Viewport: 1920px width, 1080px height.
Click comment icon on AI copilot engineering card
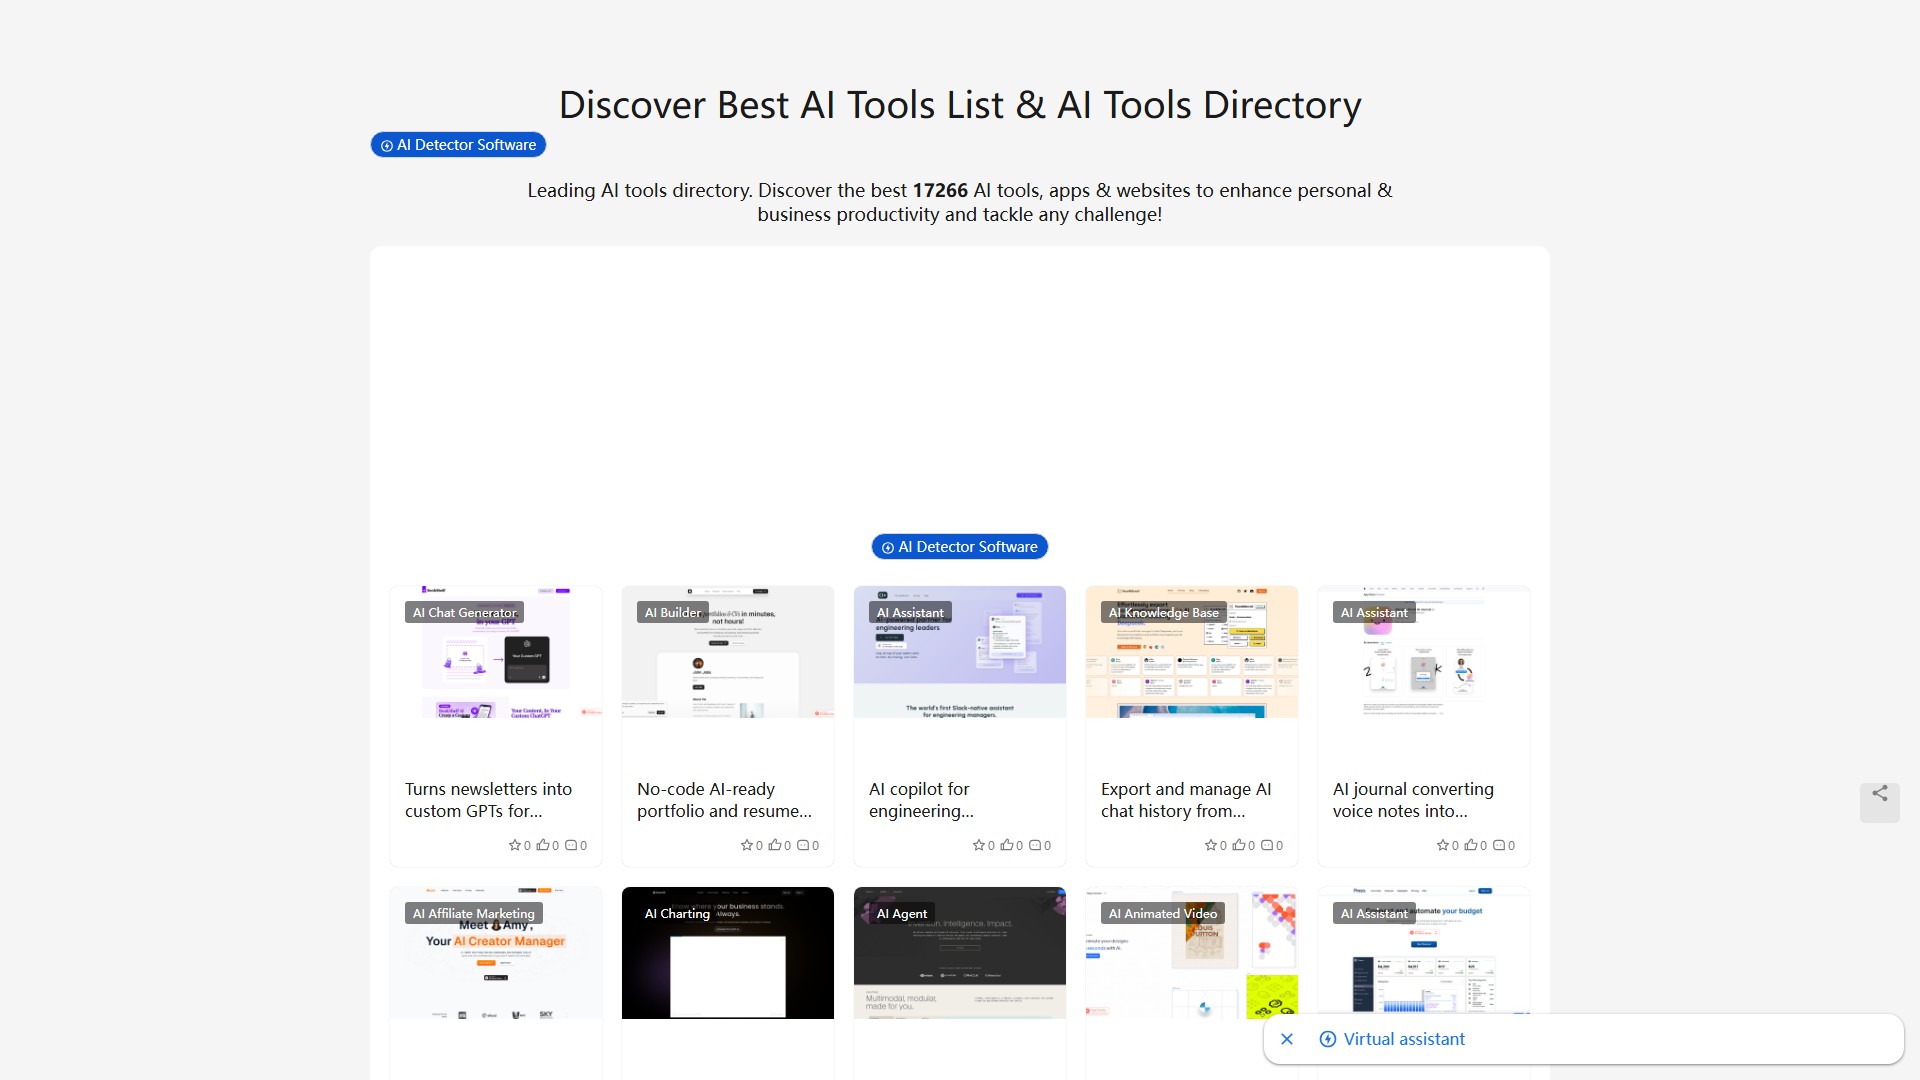click(1034, 845)
